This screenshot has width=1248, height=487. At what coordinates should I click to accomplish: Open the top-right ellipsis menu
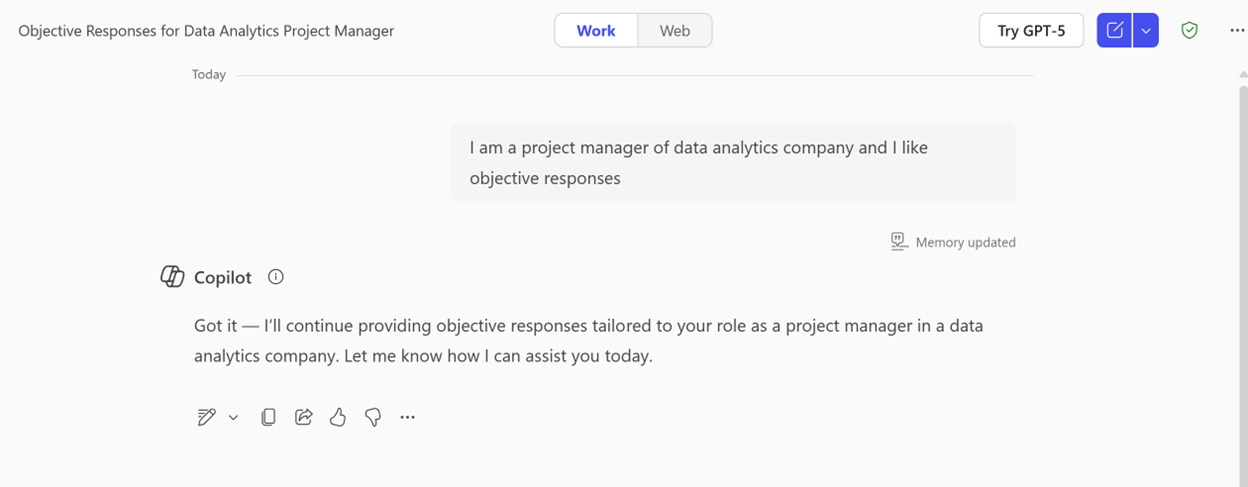pos(1237,30)
